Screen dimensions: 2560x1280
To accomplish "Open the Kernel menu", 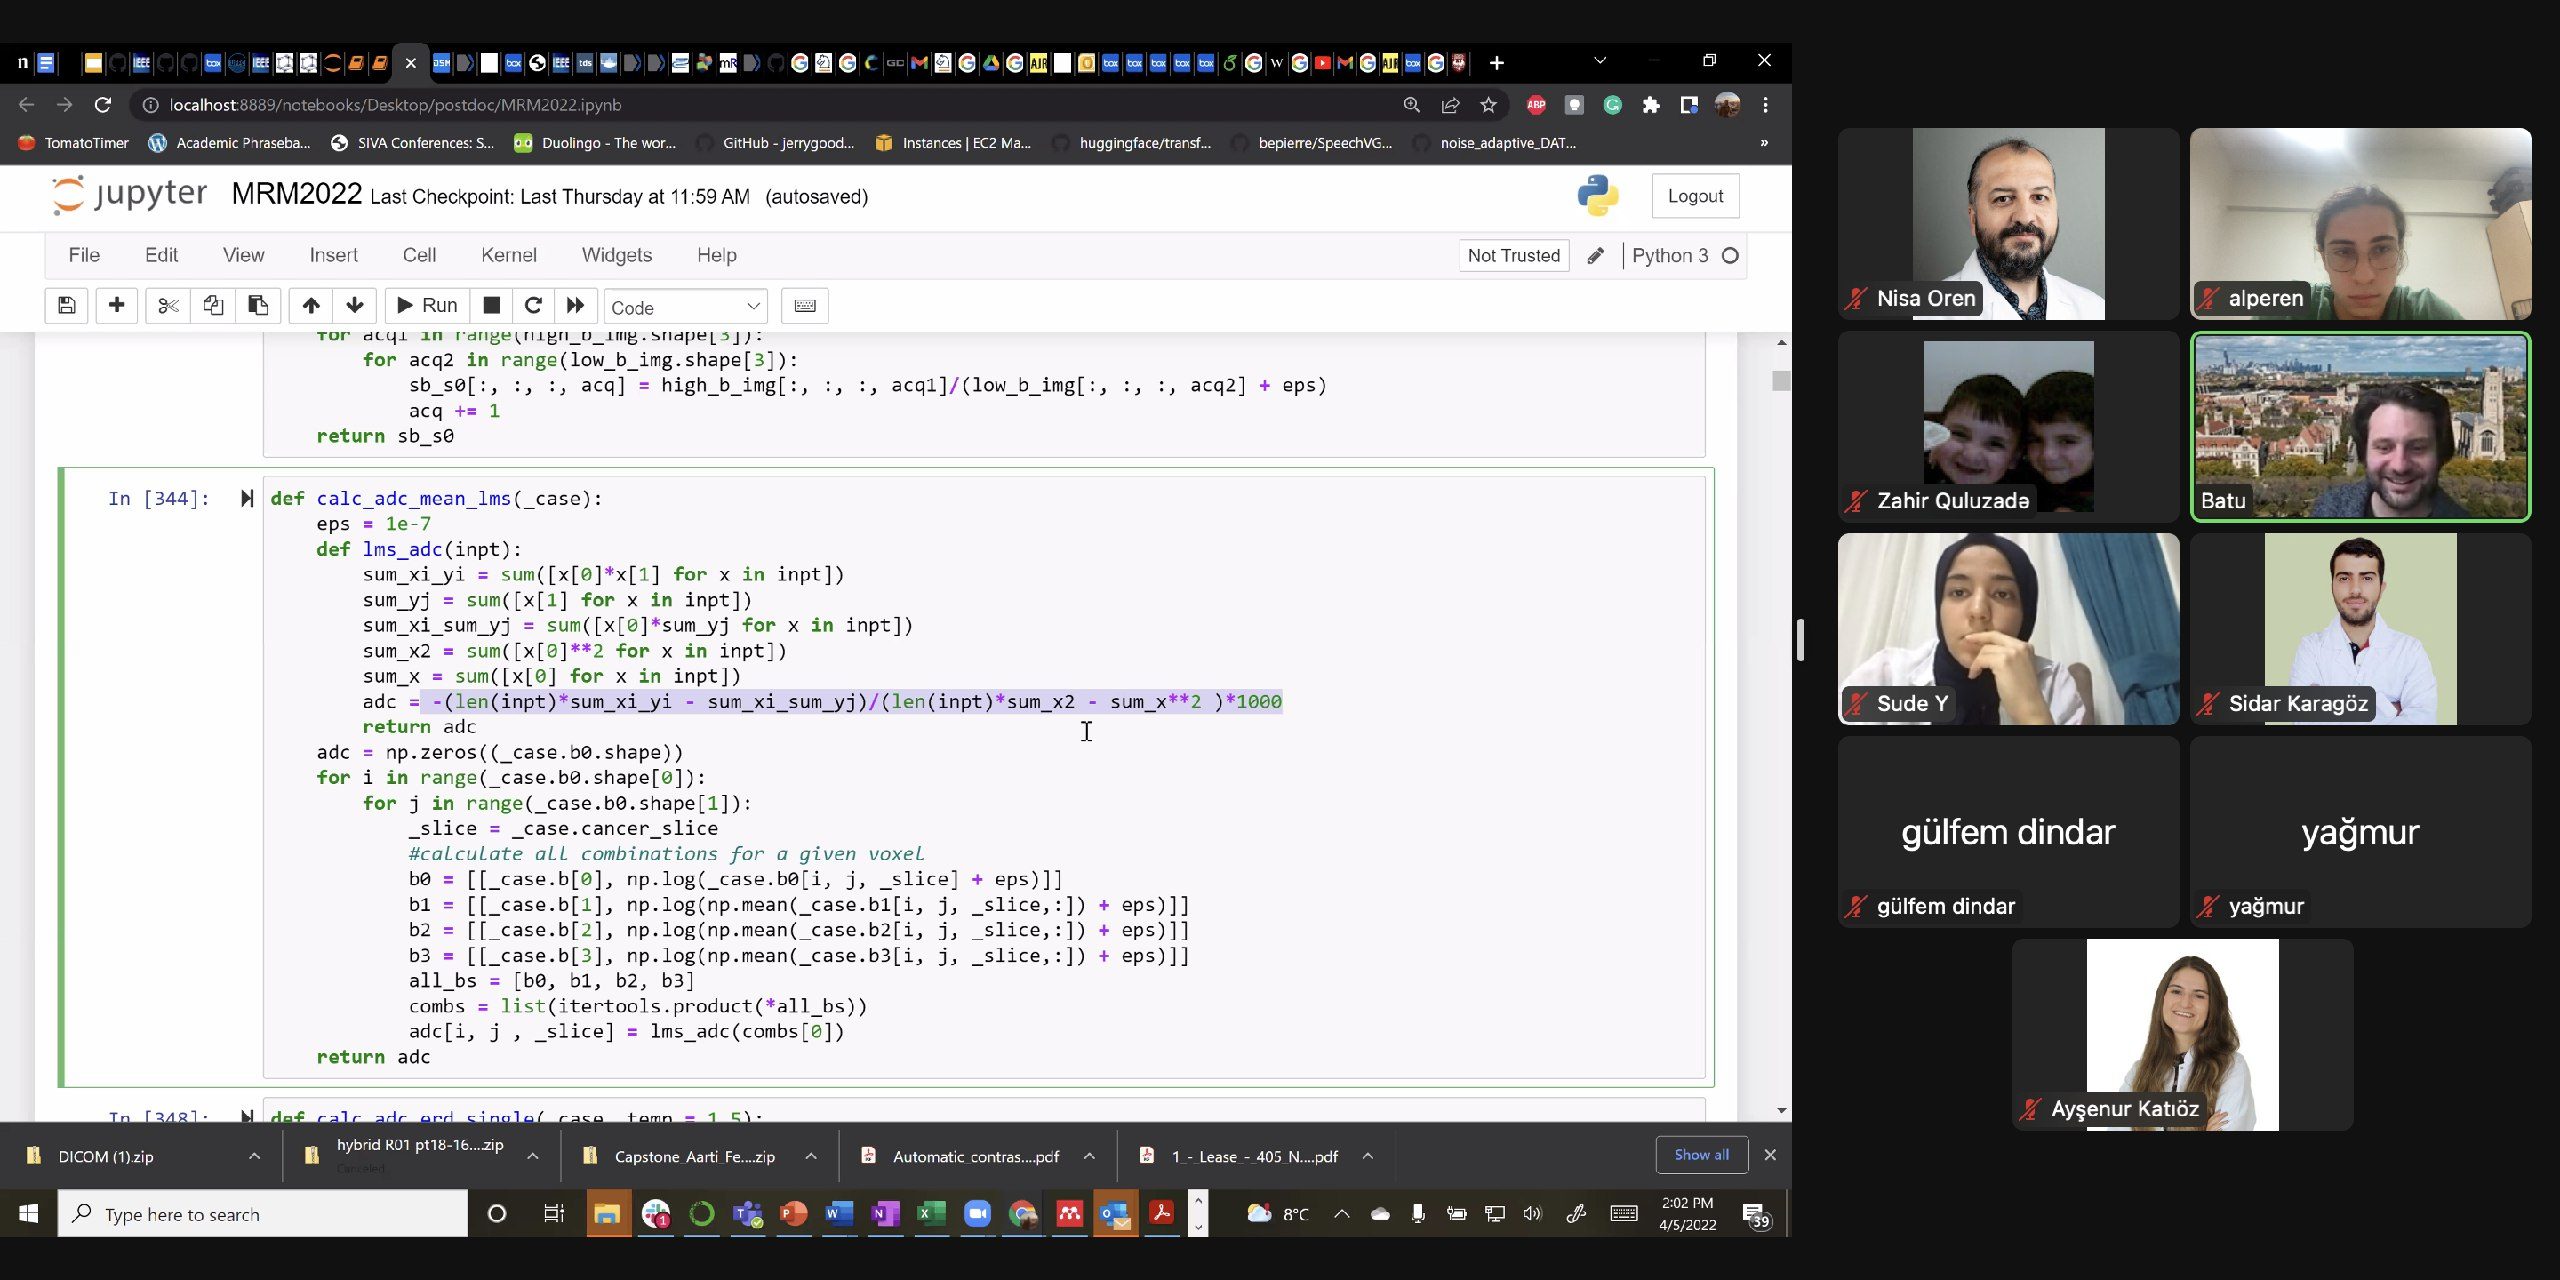I will pyautogui.click(x=508, y=256).
